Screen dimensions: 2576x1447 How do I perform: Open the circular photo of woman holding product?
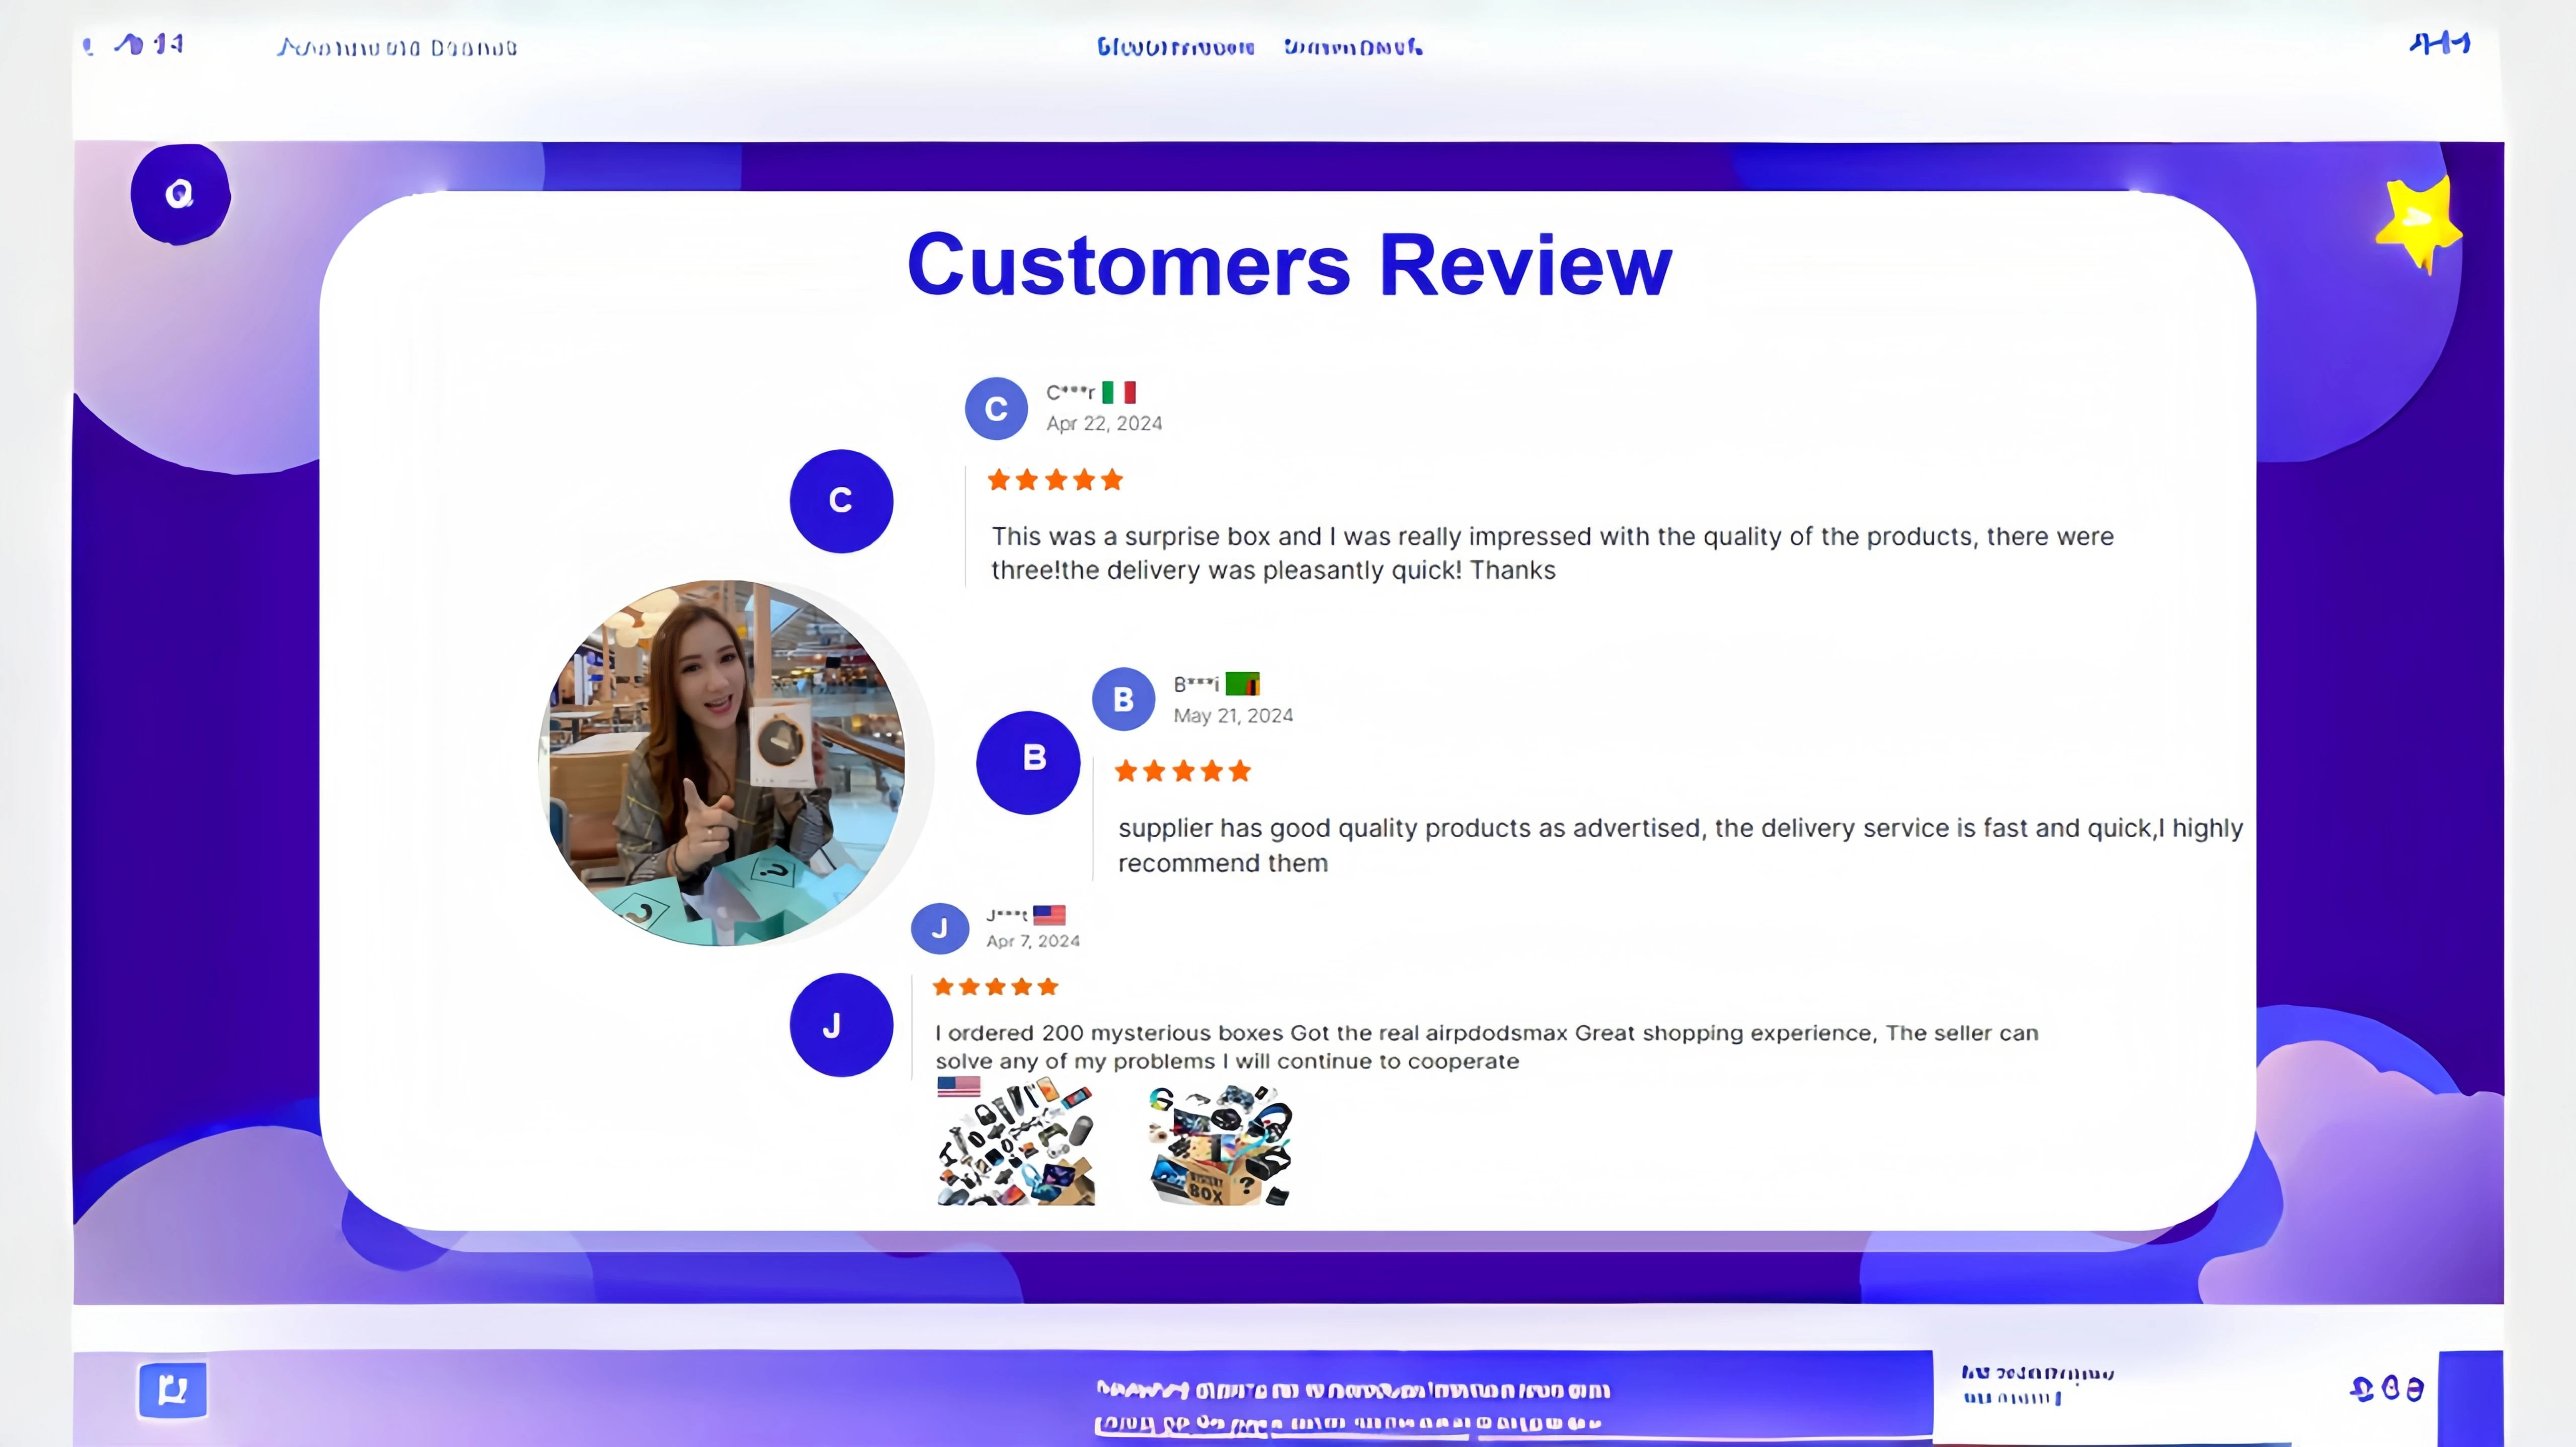point(723,762)
